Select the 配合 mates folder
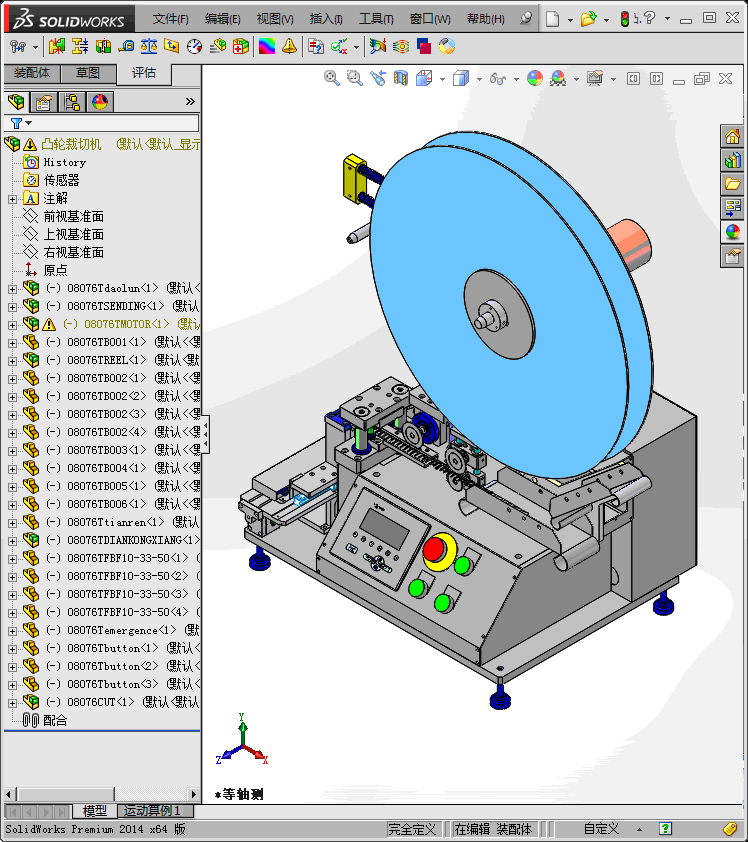This screenshot has width=748, height=842. click(55, 721)
